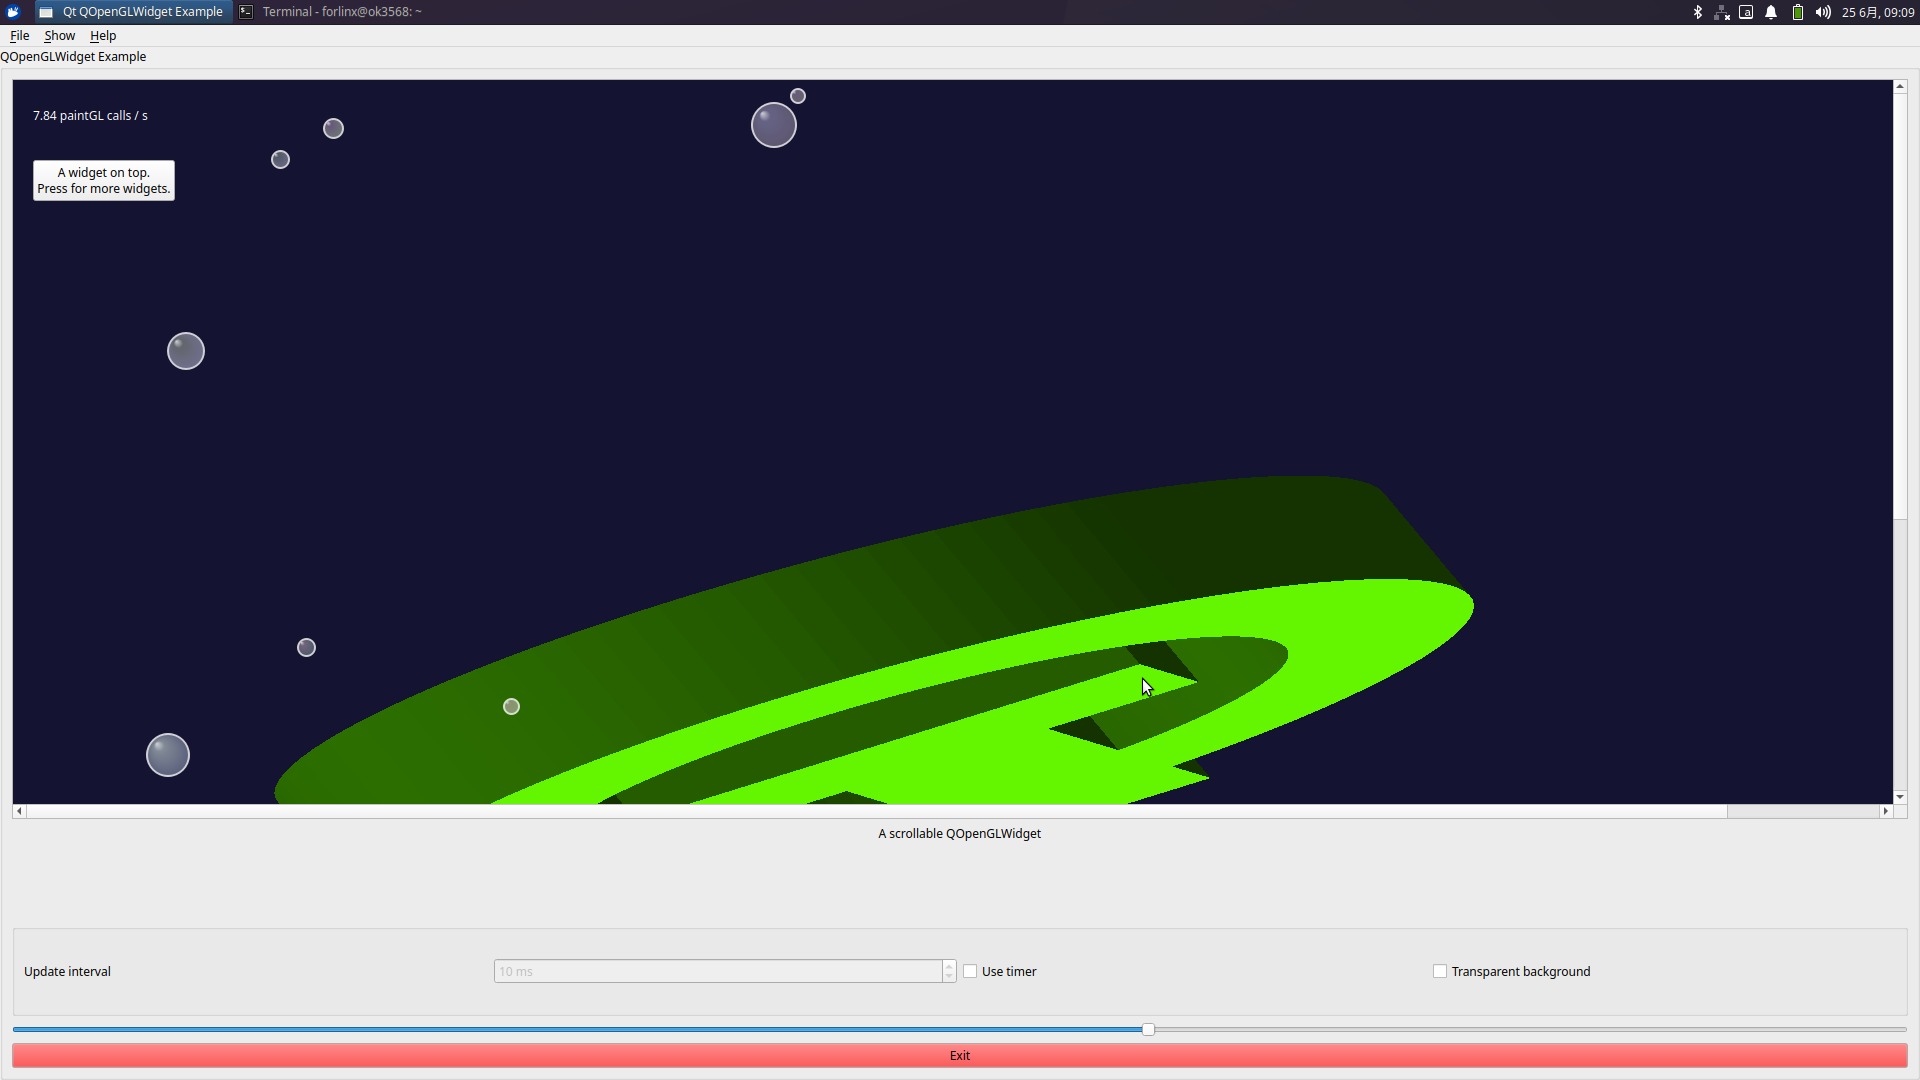
Task: Open the File menu
Action: [19, 35]
